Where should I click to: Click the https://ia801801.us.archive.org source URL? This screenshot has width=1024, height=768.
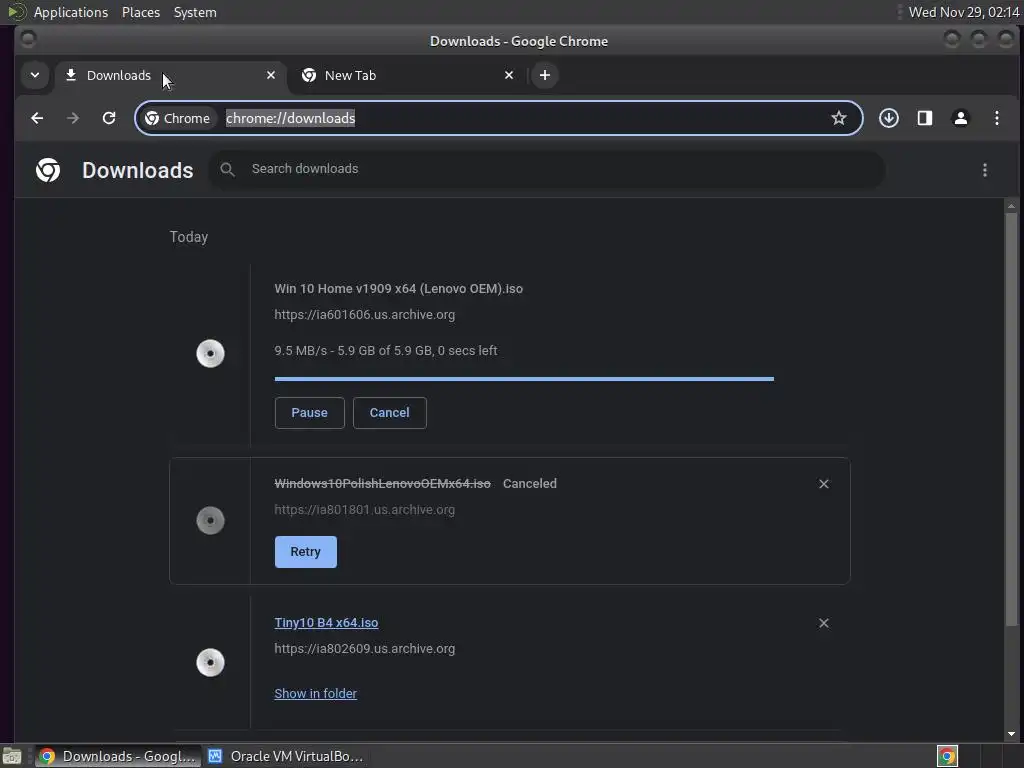click(x=364, y=509)
